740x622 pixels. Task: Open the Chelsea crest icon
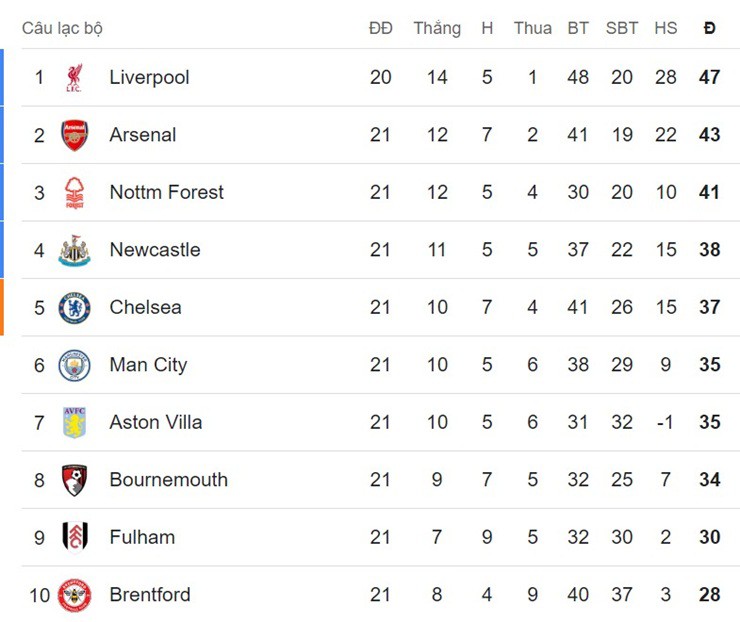coord(74,307)
